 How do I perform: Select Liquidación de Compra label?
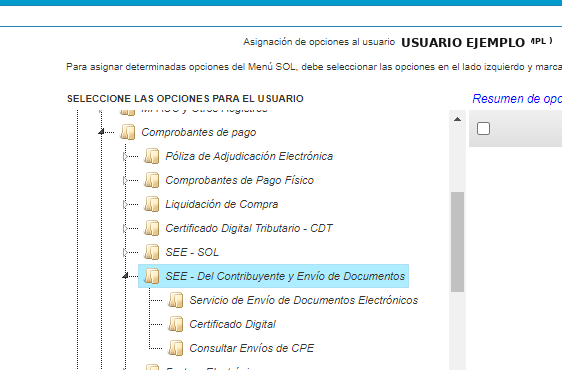[222, 204]
